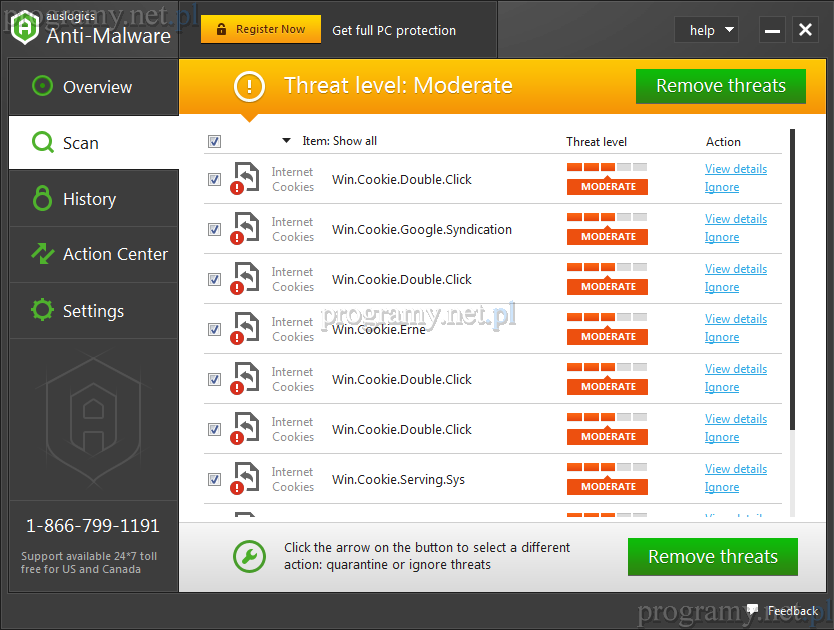Viewport: 834px width, 630px height.
Task: Open the help dropdown menu
Action: [706, 30]
